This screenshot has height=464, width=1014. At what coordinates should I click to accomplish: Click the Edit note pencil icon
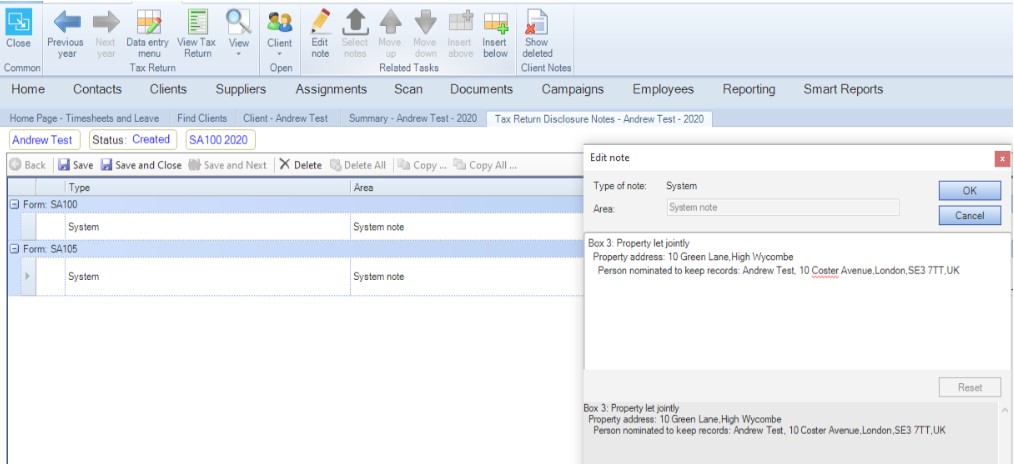320,22
